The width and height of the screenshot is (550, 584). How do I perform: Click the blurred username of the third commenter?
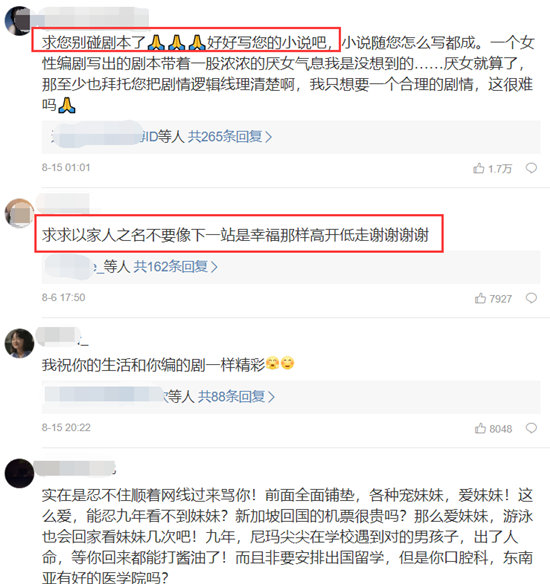pos(62,336)
